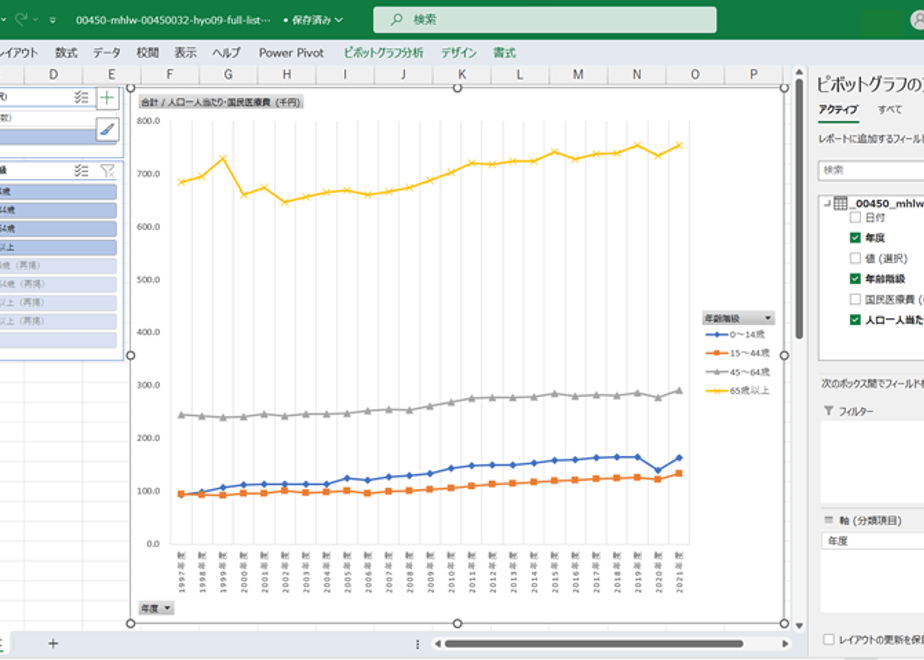Toggle multi-select on the upper slicer
Viewport: 924px width, 660px height.
81,97
